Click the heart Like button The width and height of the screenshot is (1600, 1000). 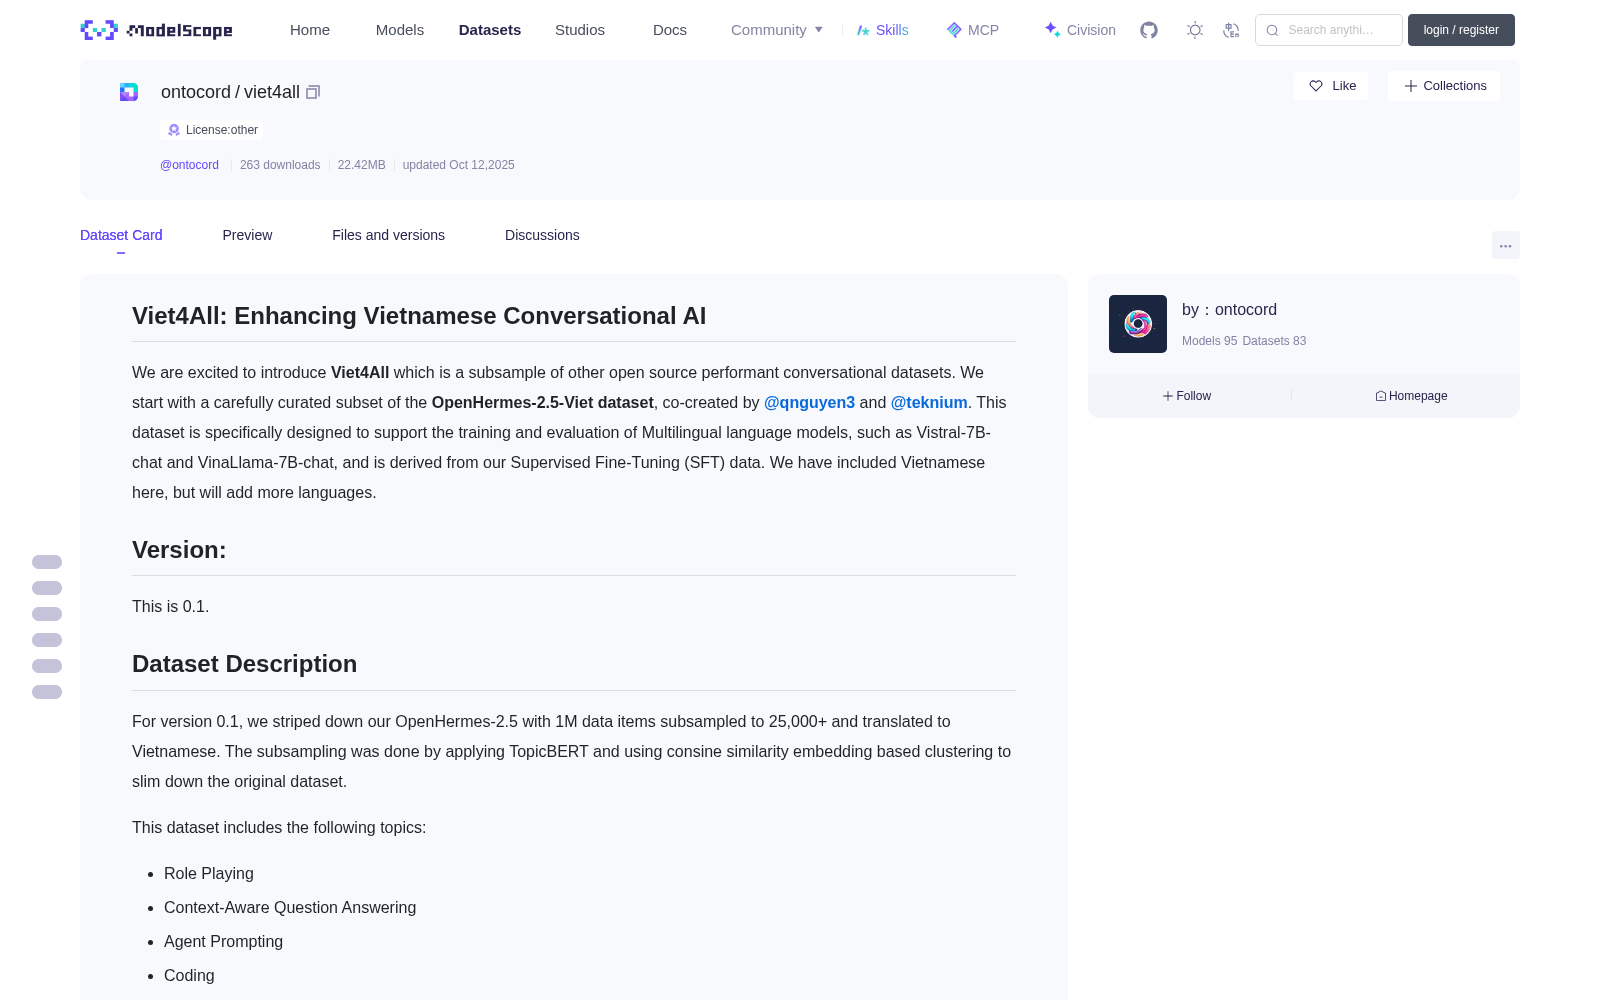[1331, 86]
